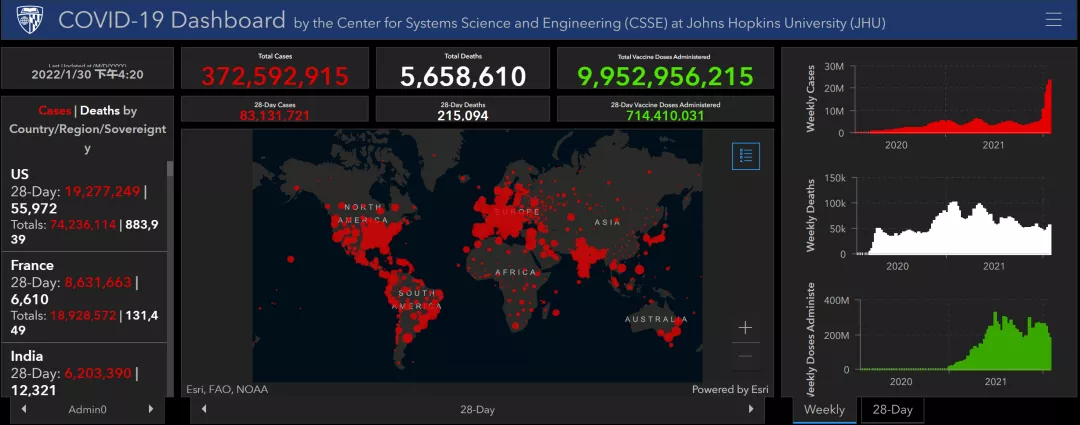This screenshot has height=425, width=1080.
Task: Click right arrow of 28-Day map selector
Action: [x=751, y=409]
